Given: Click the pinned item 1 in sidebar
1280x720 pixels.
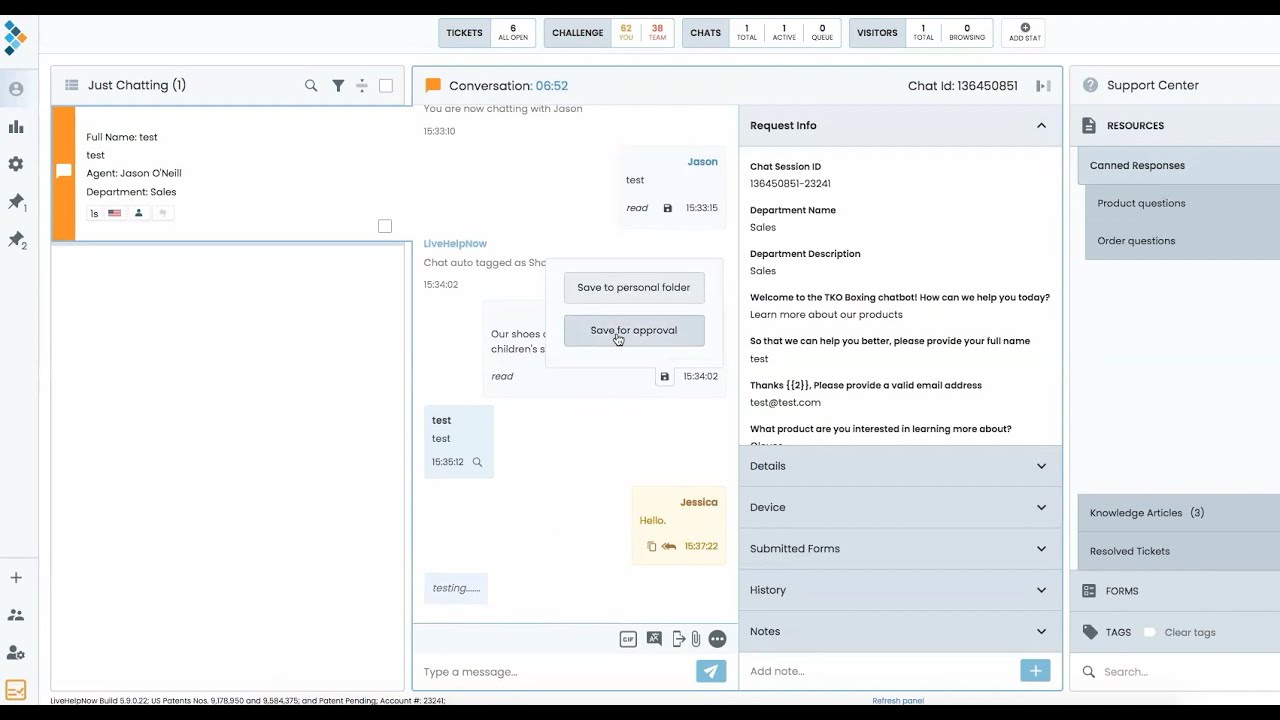Looking at the screenshot, I should (x=16, y=202).
